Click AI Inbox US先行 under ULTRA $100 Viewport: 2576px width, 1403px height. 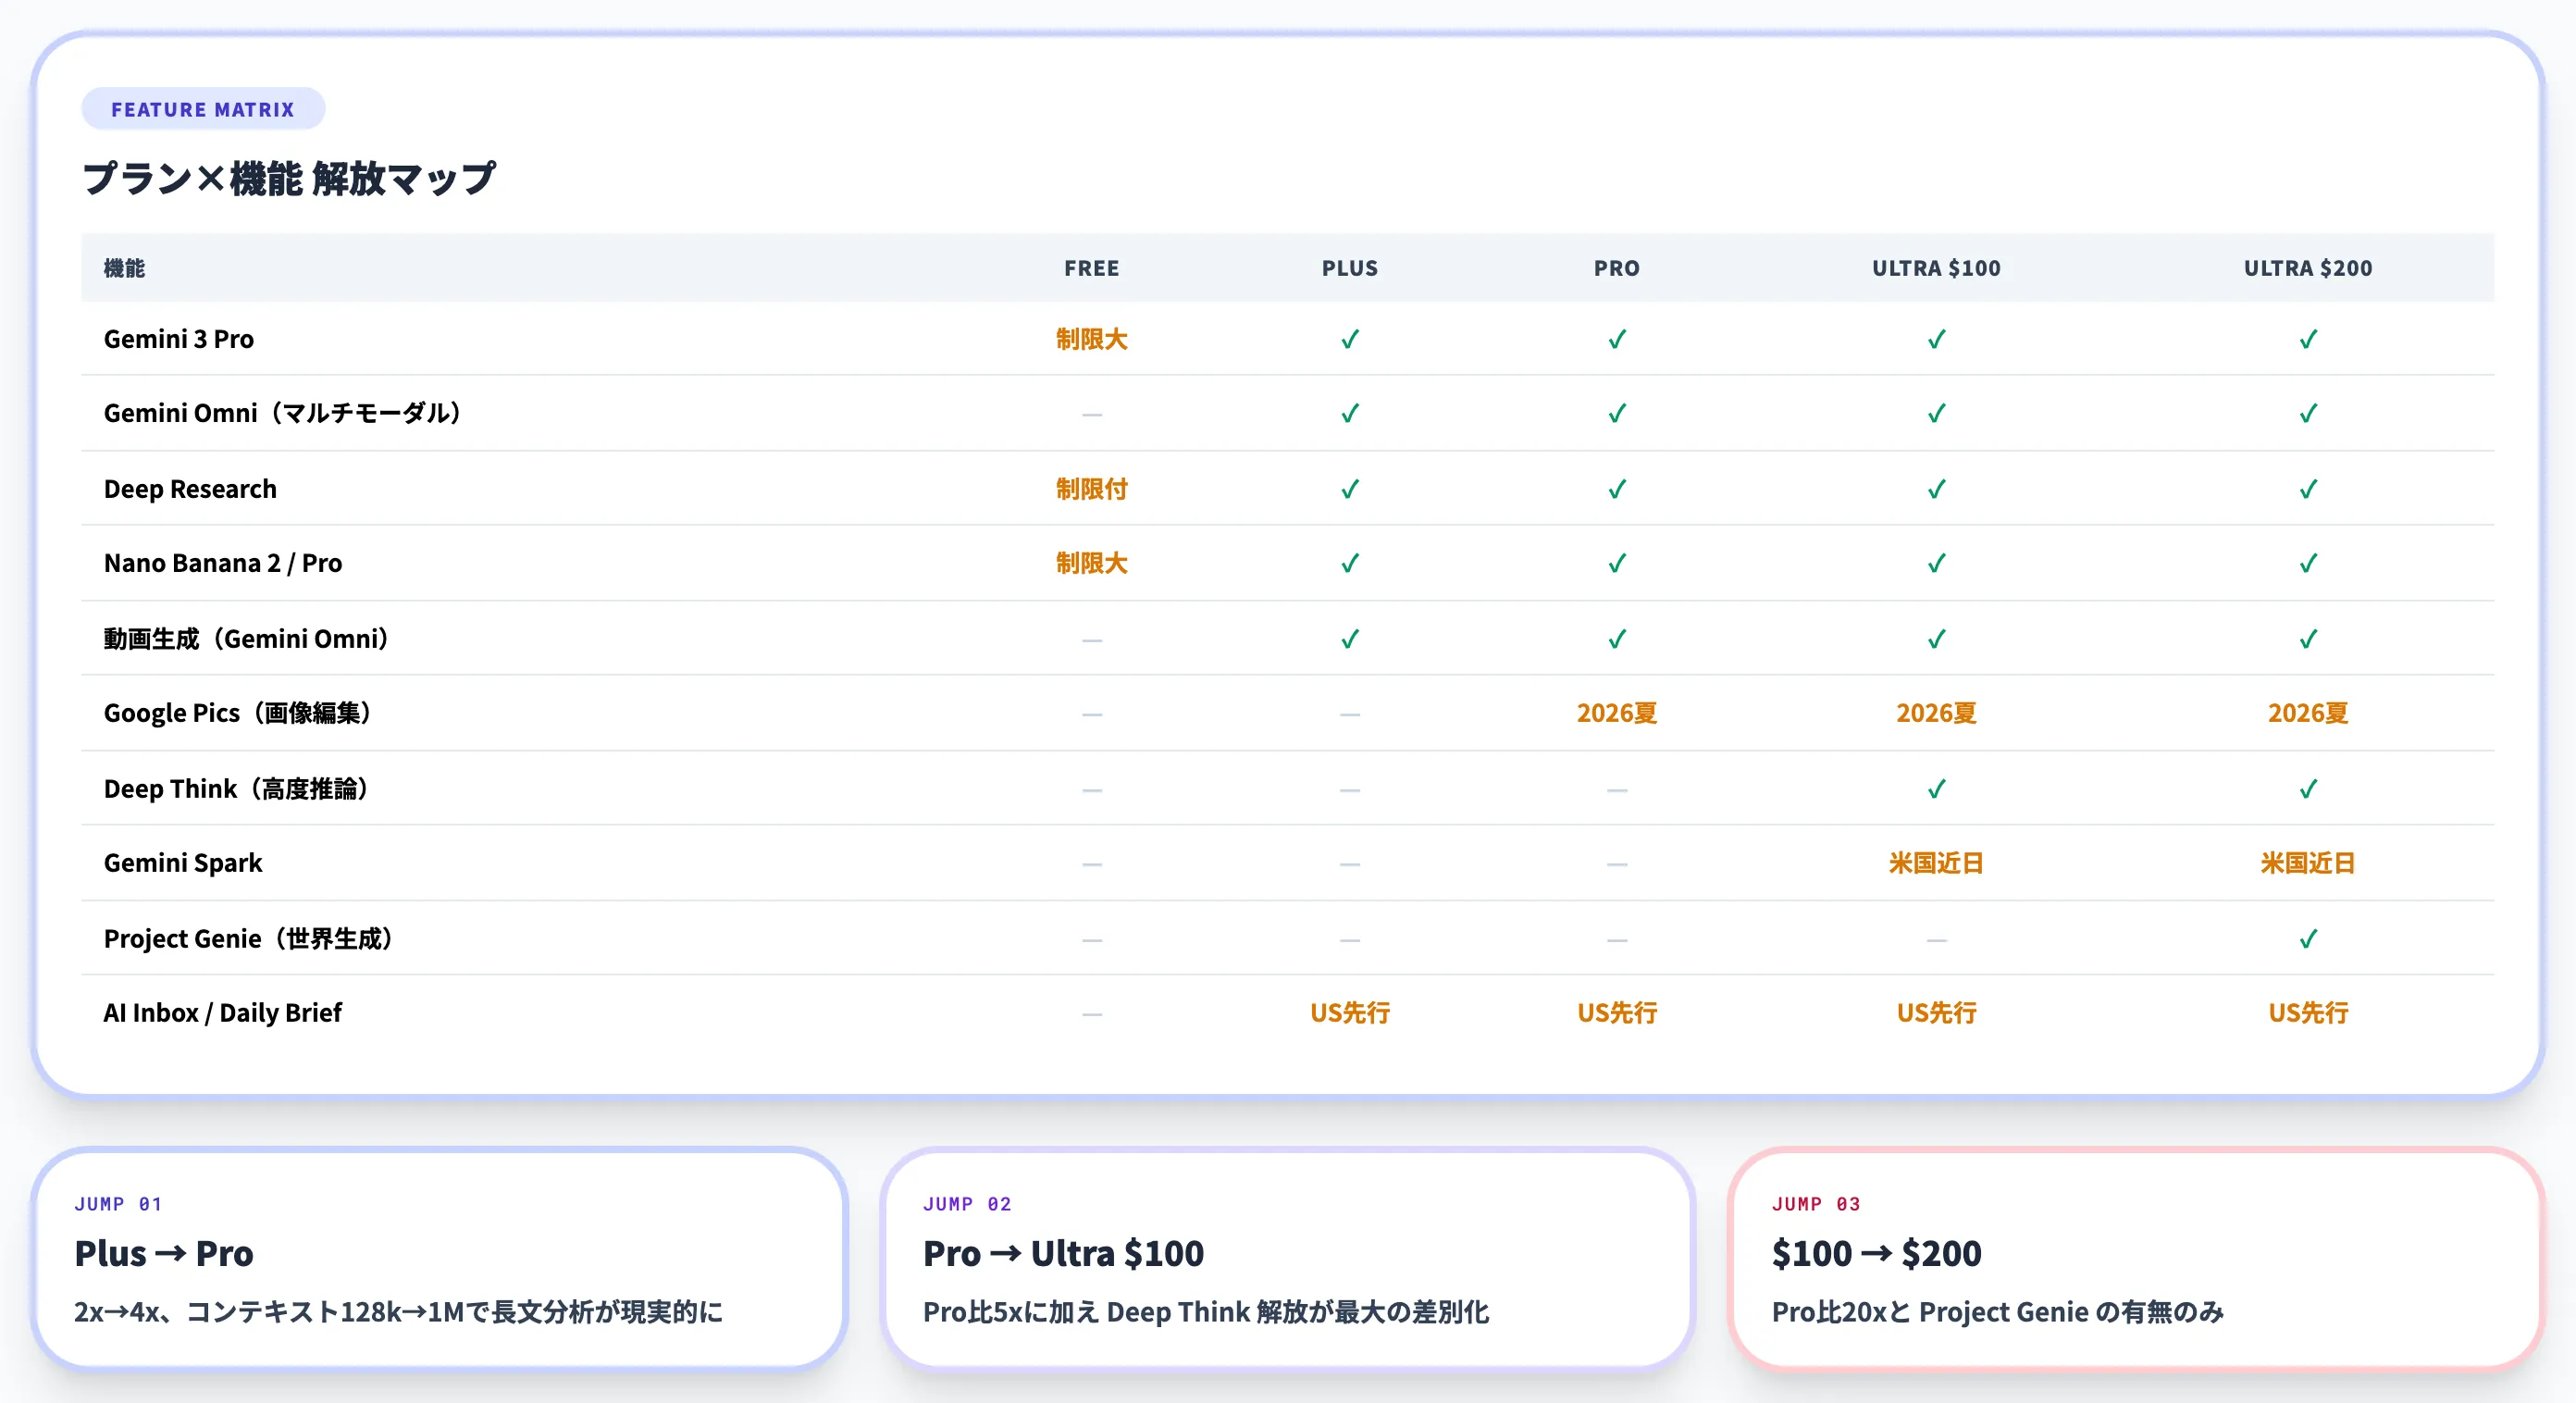click(1936, 1013)
